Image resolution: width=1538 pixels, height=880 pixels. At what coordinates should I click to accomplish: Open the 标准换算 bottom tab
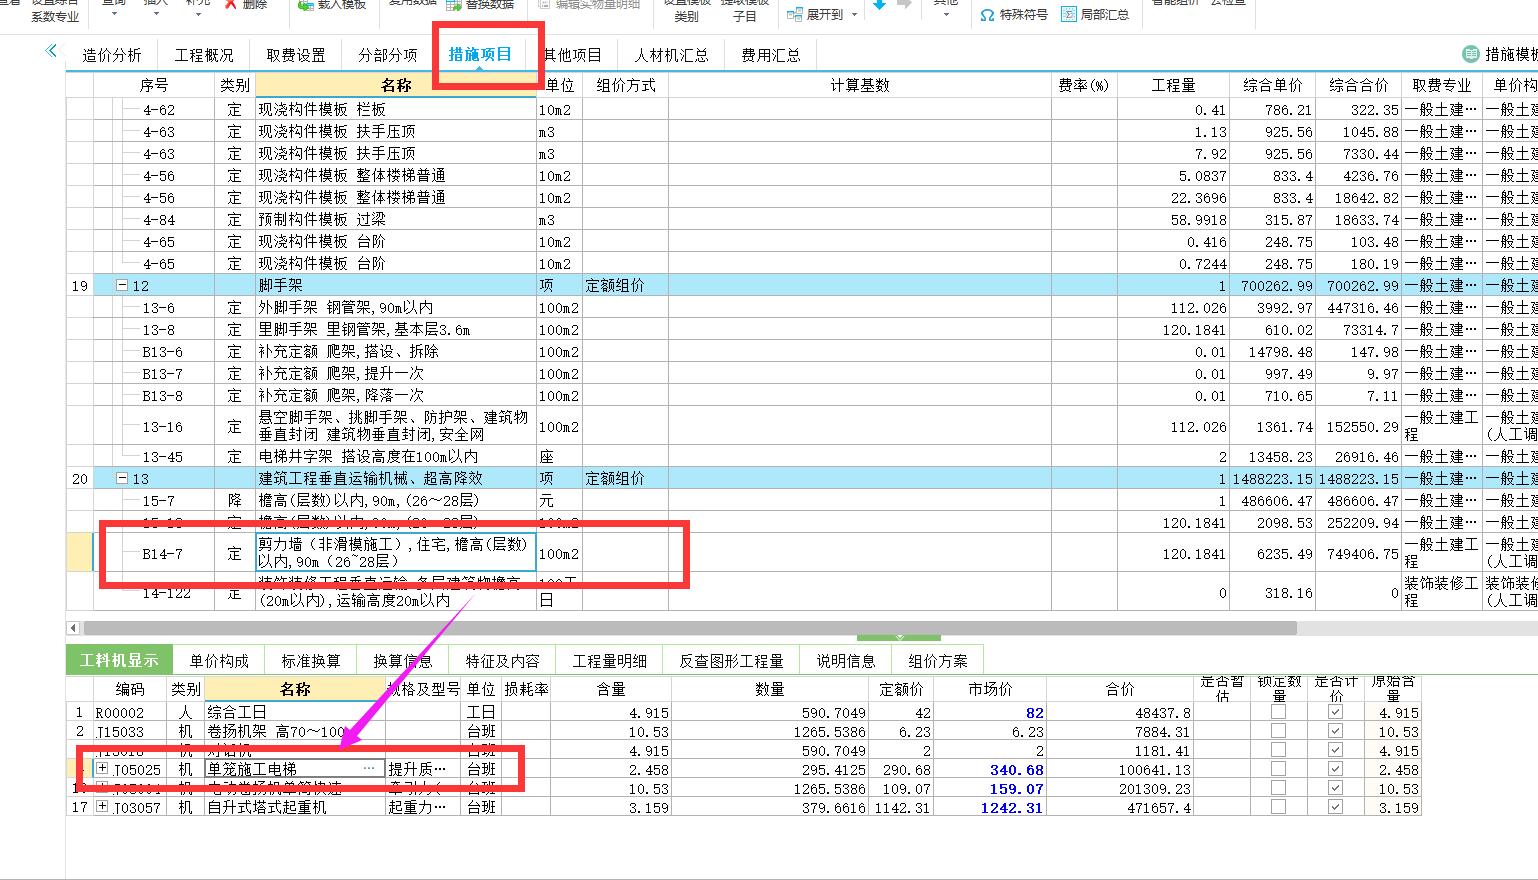click(x=311, y=660)
